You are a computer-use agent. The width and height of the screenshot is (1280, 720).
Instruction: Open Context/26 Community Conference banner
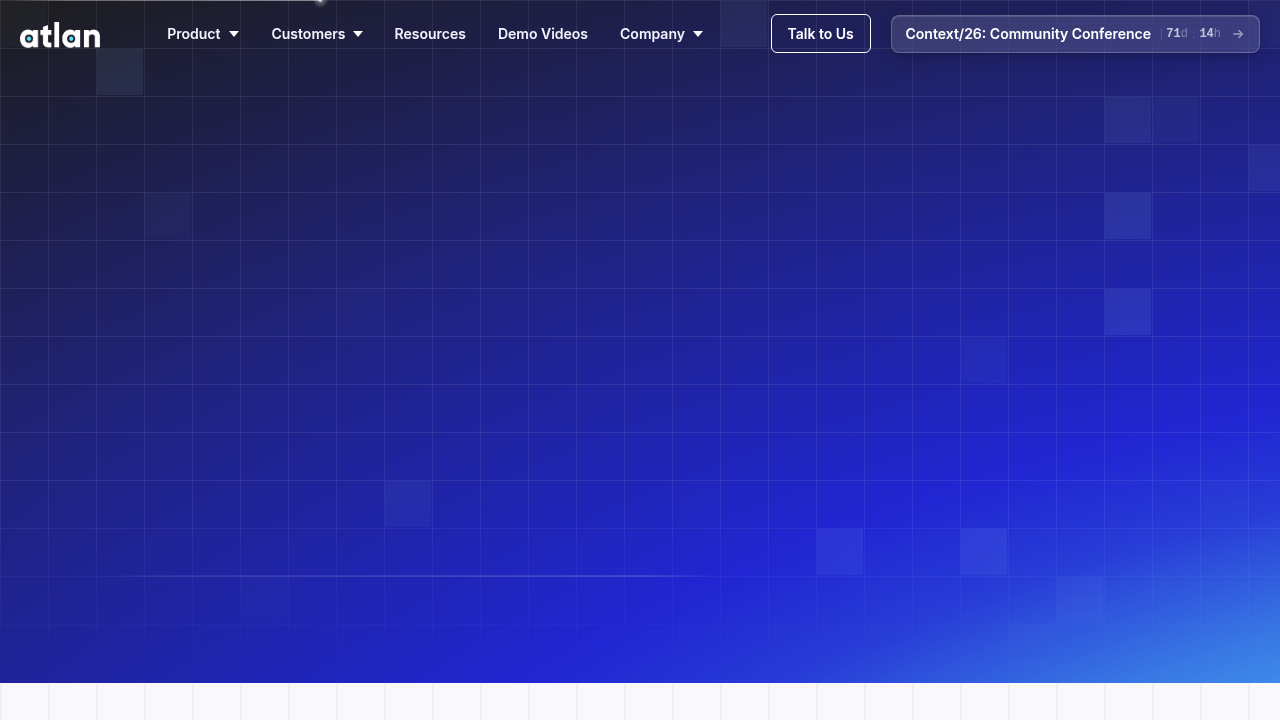click(x=1075, y=34)
